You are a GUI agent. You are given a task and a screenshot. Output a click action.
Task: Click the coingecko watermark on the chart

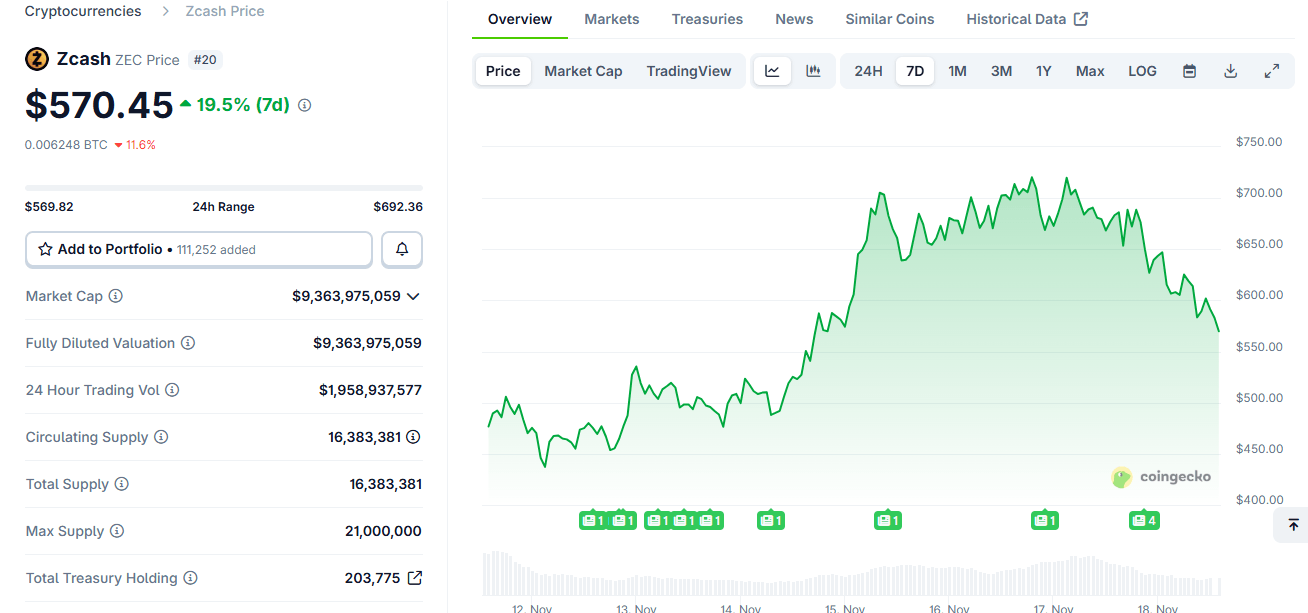[1160, 477]
